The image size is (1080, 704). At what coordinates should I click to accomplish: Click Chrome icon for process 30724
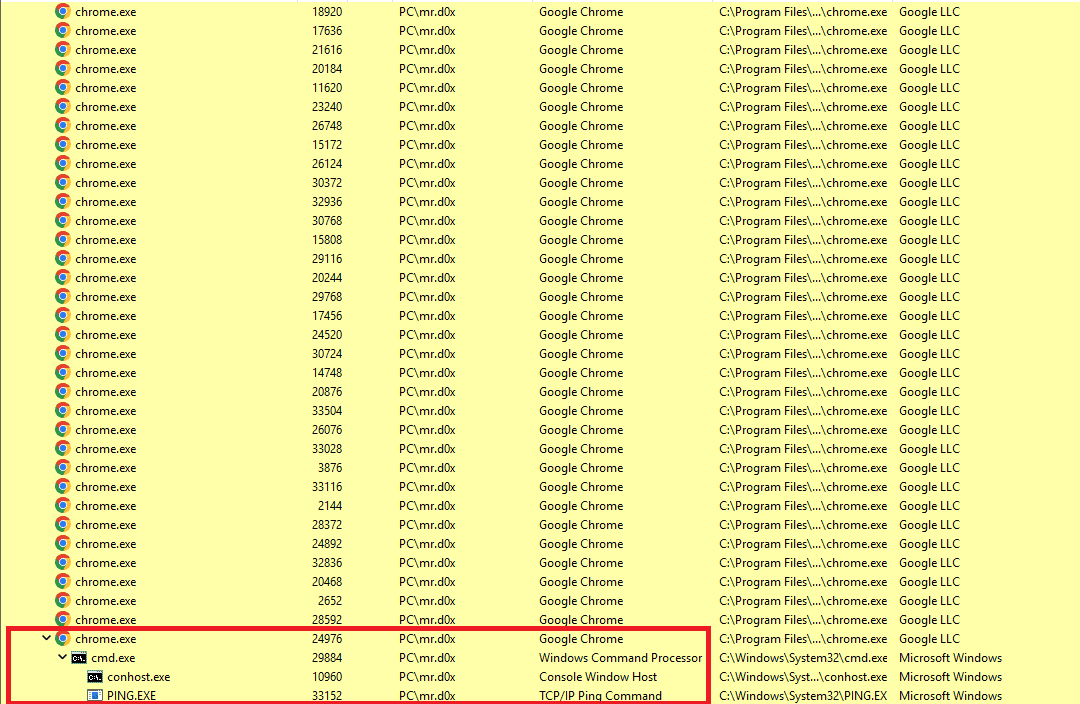coord(63,353)
